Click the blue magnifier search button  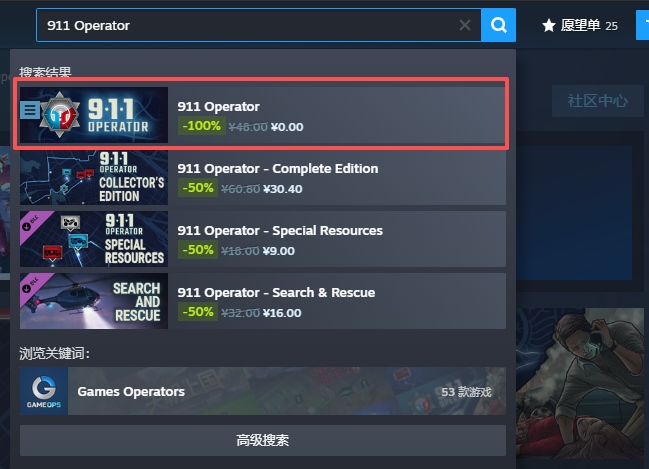click(x=498, y=25)
